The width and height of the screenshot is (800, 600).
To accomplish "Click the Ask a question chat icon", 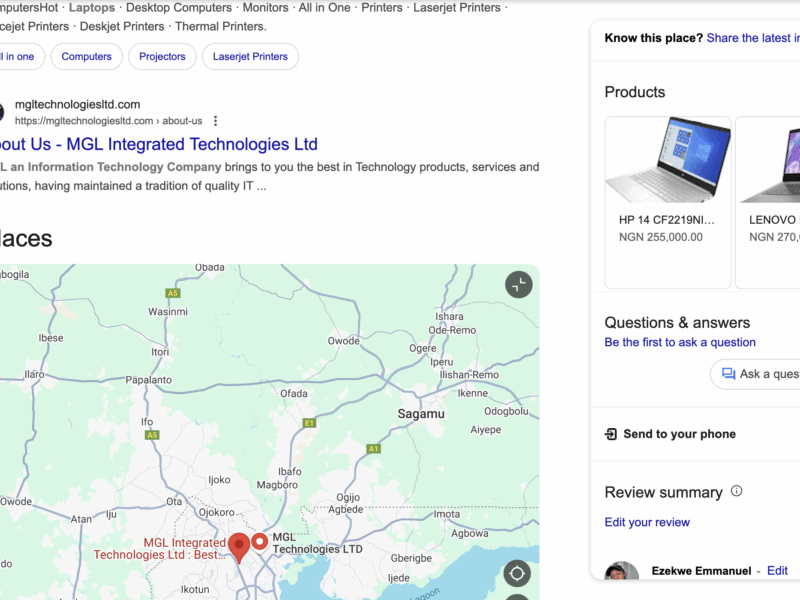I will 728,374.
